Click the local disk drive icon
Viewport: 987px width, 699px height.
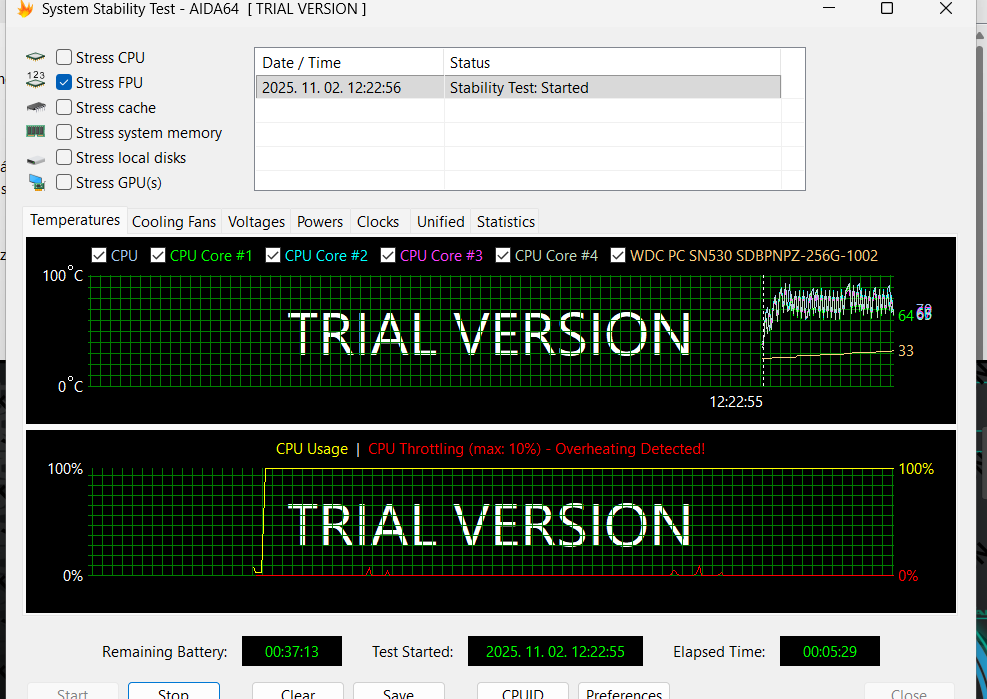(x=36, y=159)
